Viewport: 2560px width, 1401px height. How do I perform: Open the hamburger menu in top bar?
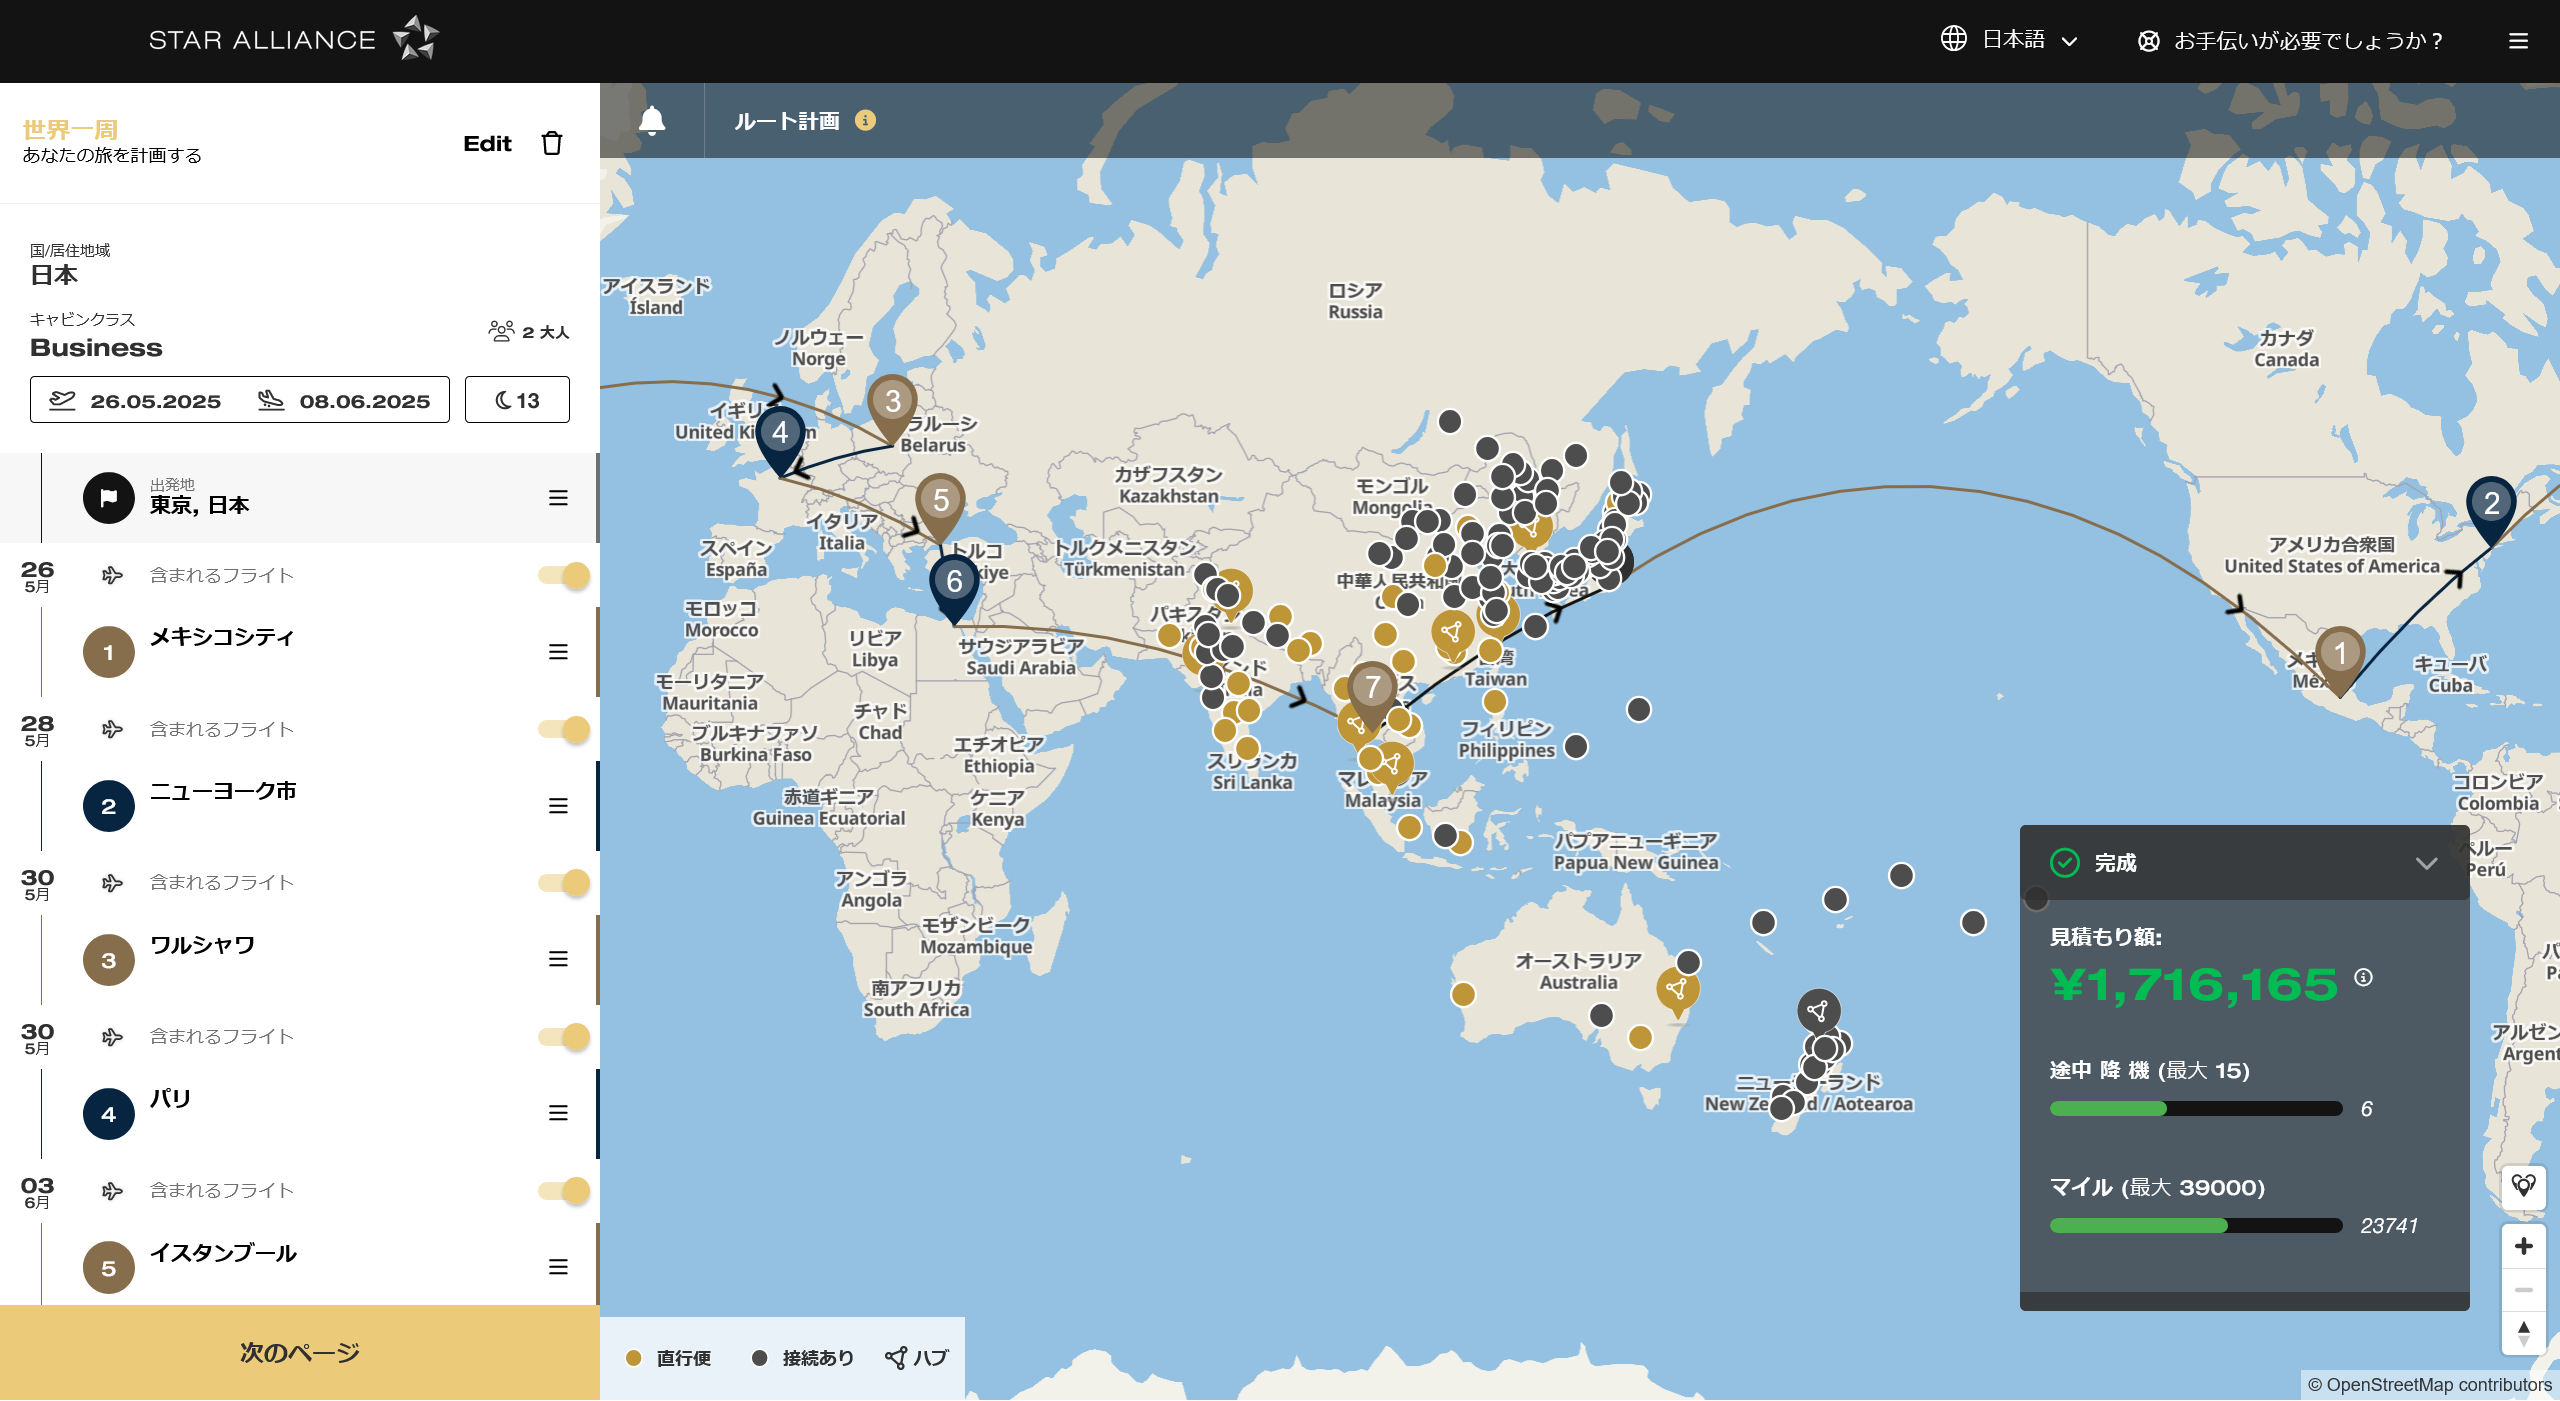(x=2518, y=41)
